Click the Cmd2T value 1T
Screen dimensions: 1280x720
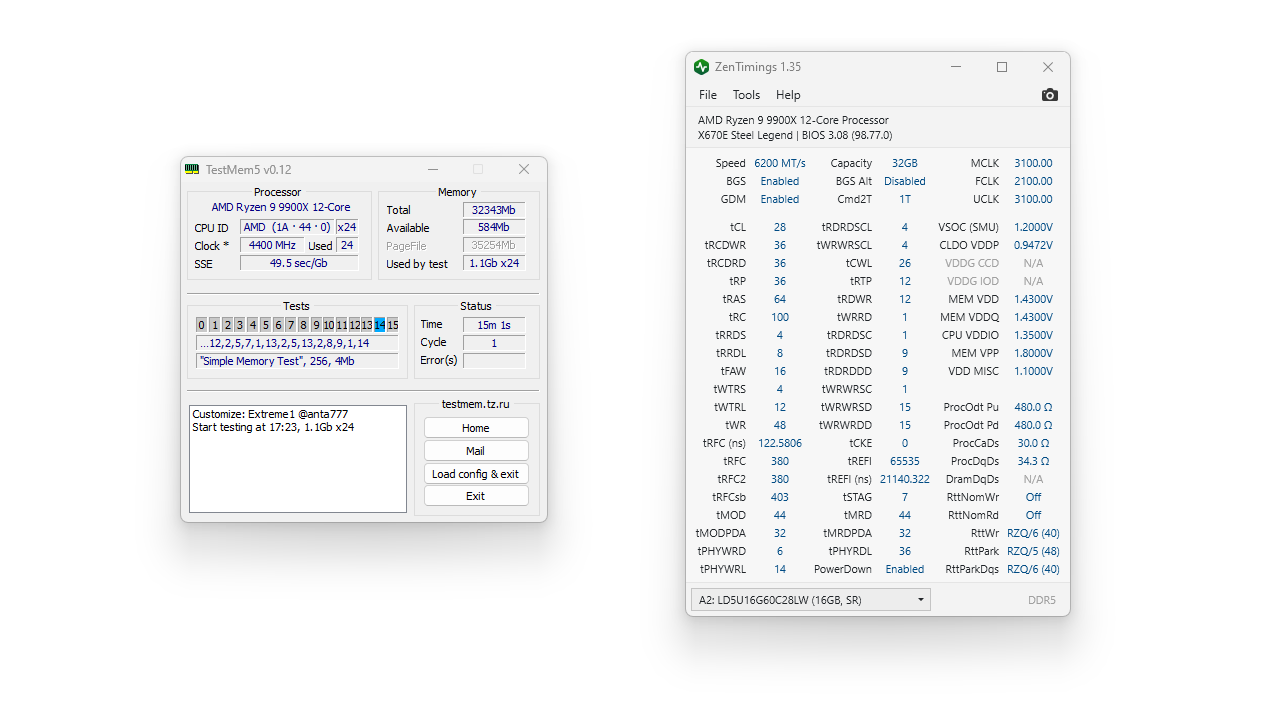(905, 199)
